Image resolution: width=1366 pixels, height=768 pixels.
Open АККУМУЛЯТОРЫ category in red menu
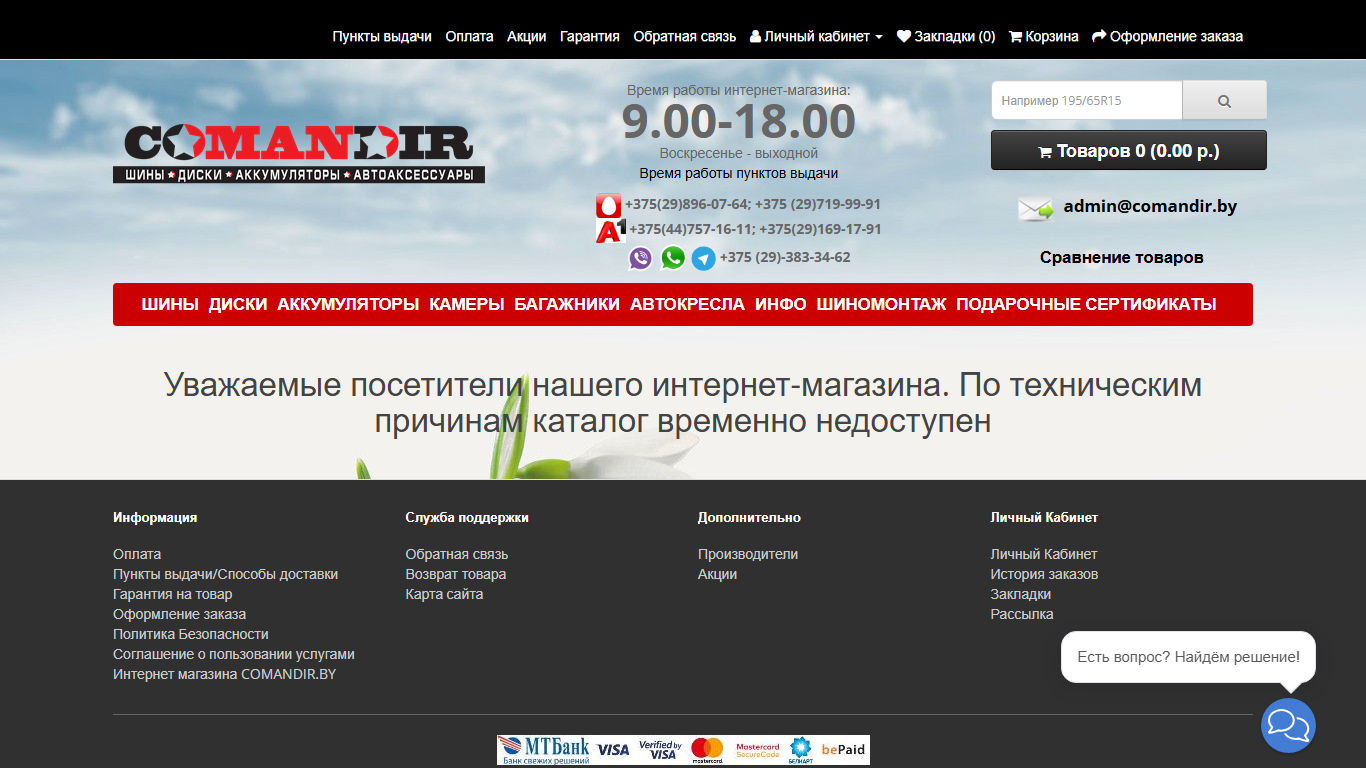(348, 304)
